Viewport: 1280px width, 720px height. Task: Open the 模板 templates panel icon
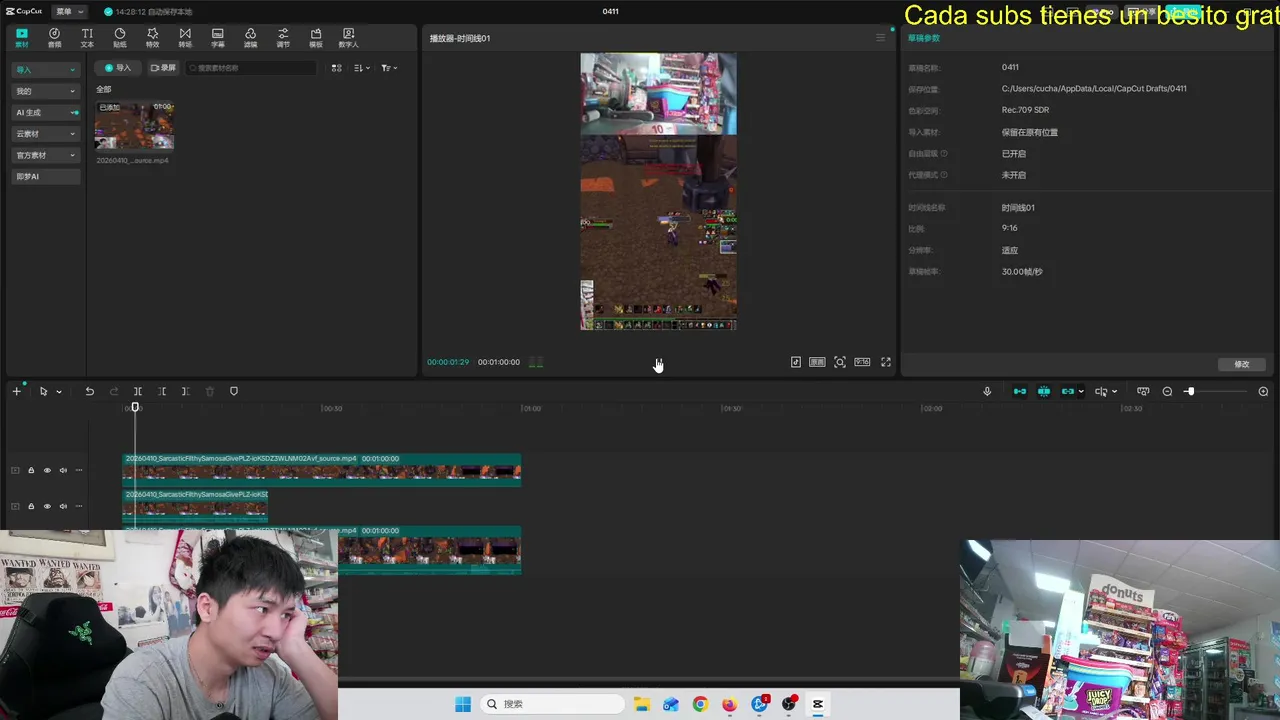(316, 38)
